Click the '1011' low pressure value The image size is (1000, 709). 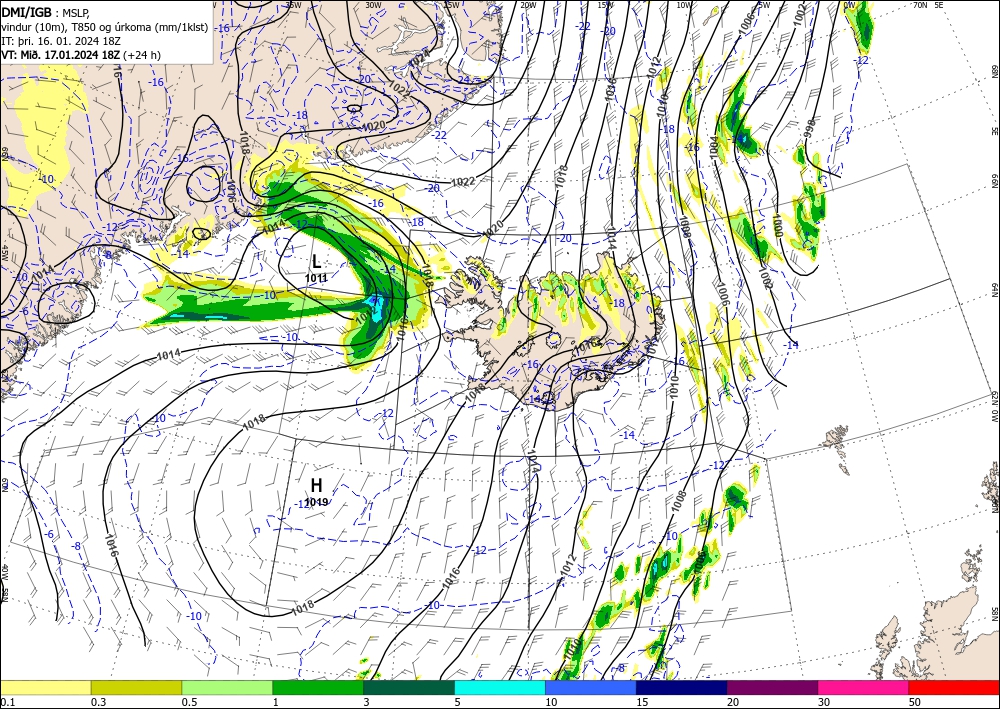point(316,278)
